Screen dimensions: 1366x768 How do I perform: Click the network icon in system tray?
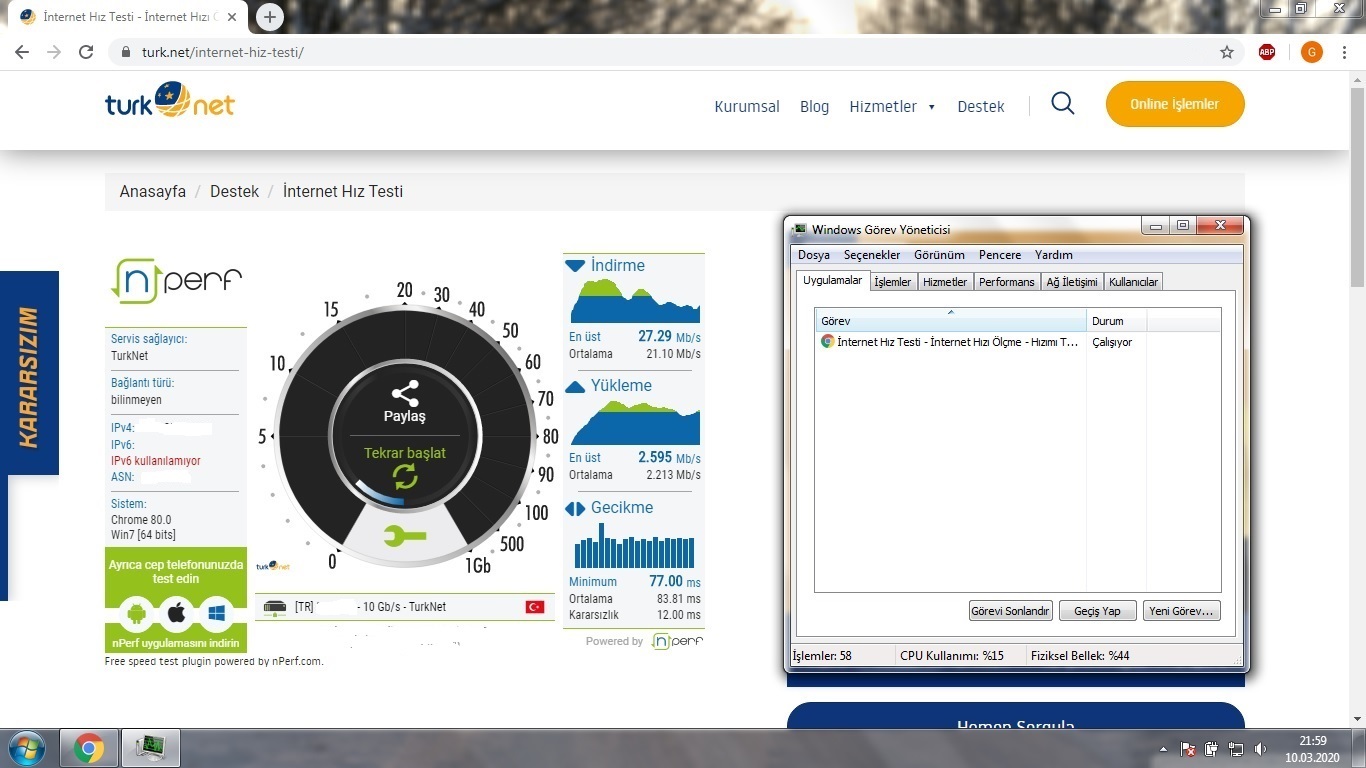click(1236, 749)
